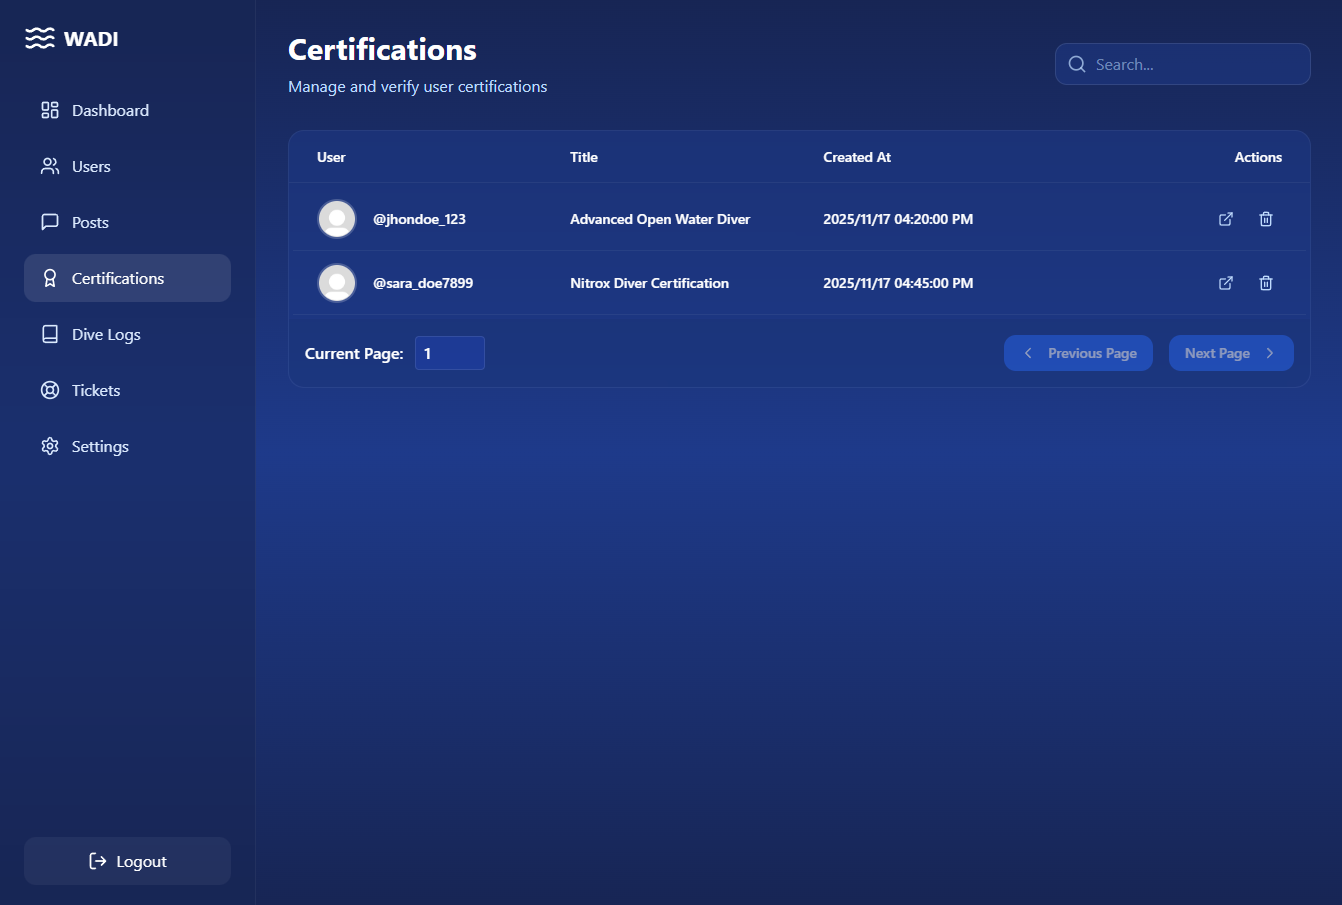Navigate to Dive Logs
Viewport: 1342px width, 905px height.
[106, 335]
